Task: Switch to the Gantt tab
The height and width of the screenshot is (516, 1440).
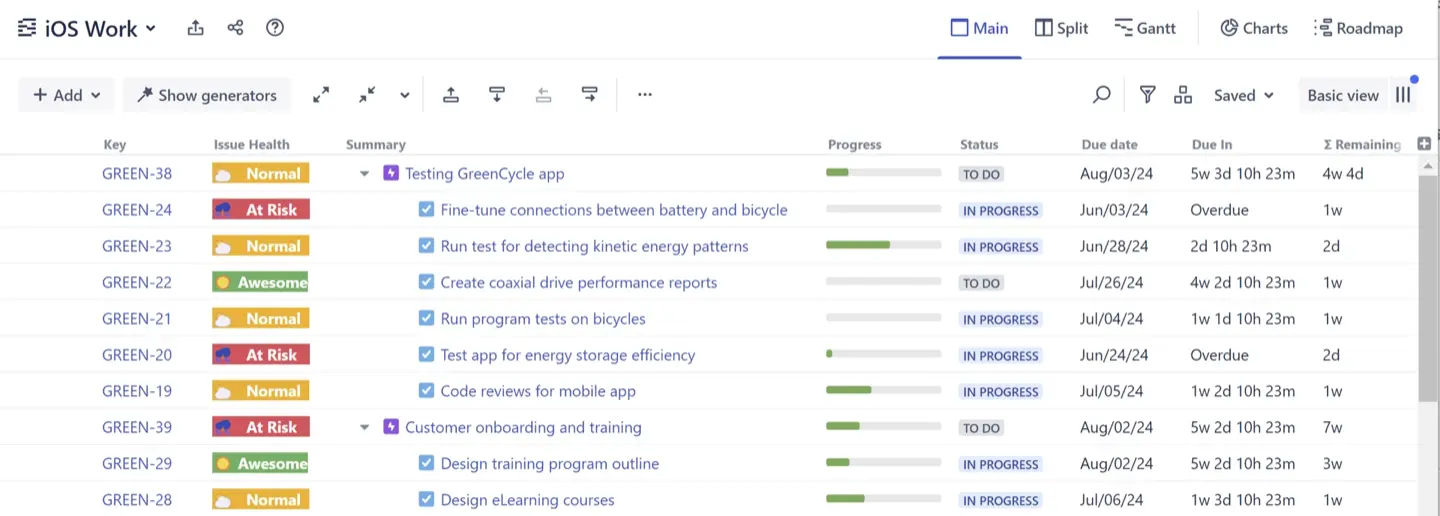Action: (x=1145, y=28)
